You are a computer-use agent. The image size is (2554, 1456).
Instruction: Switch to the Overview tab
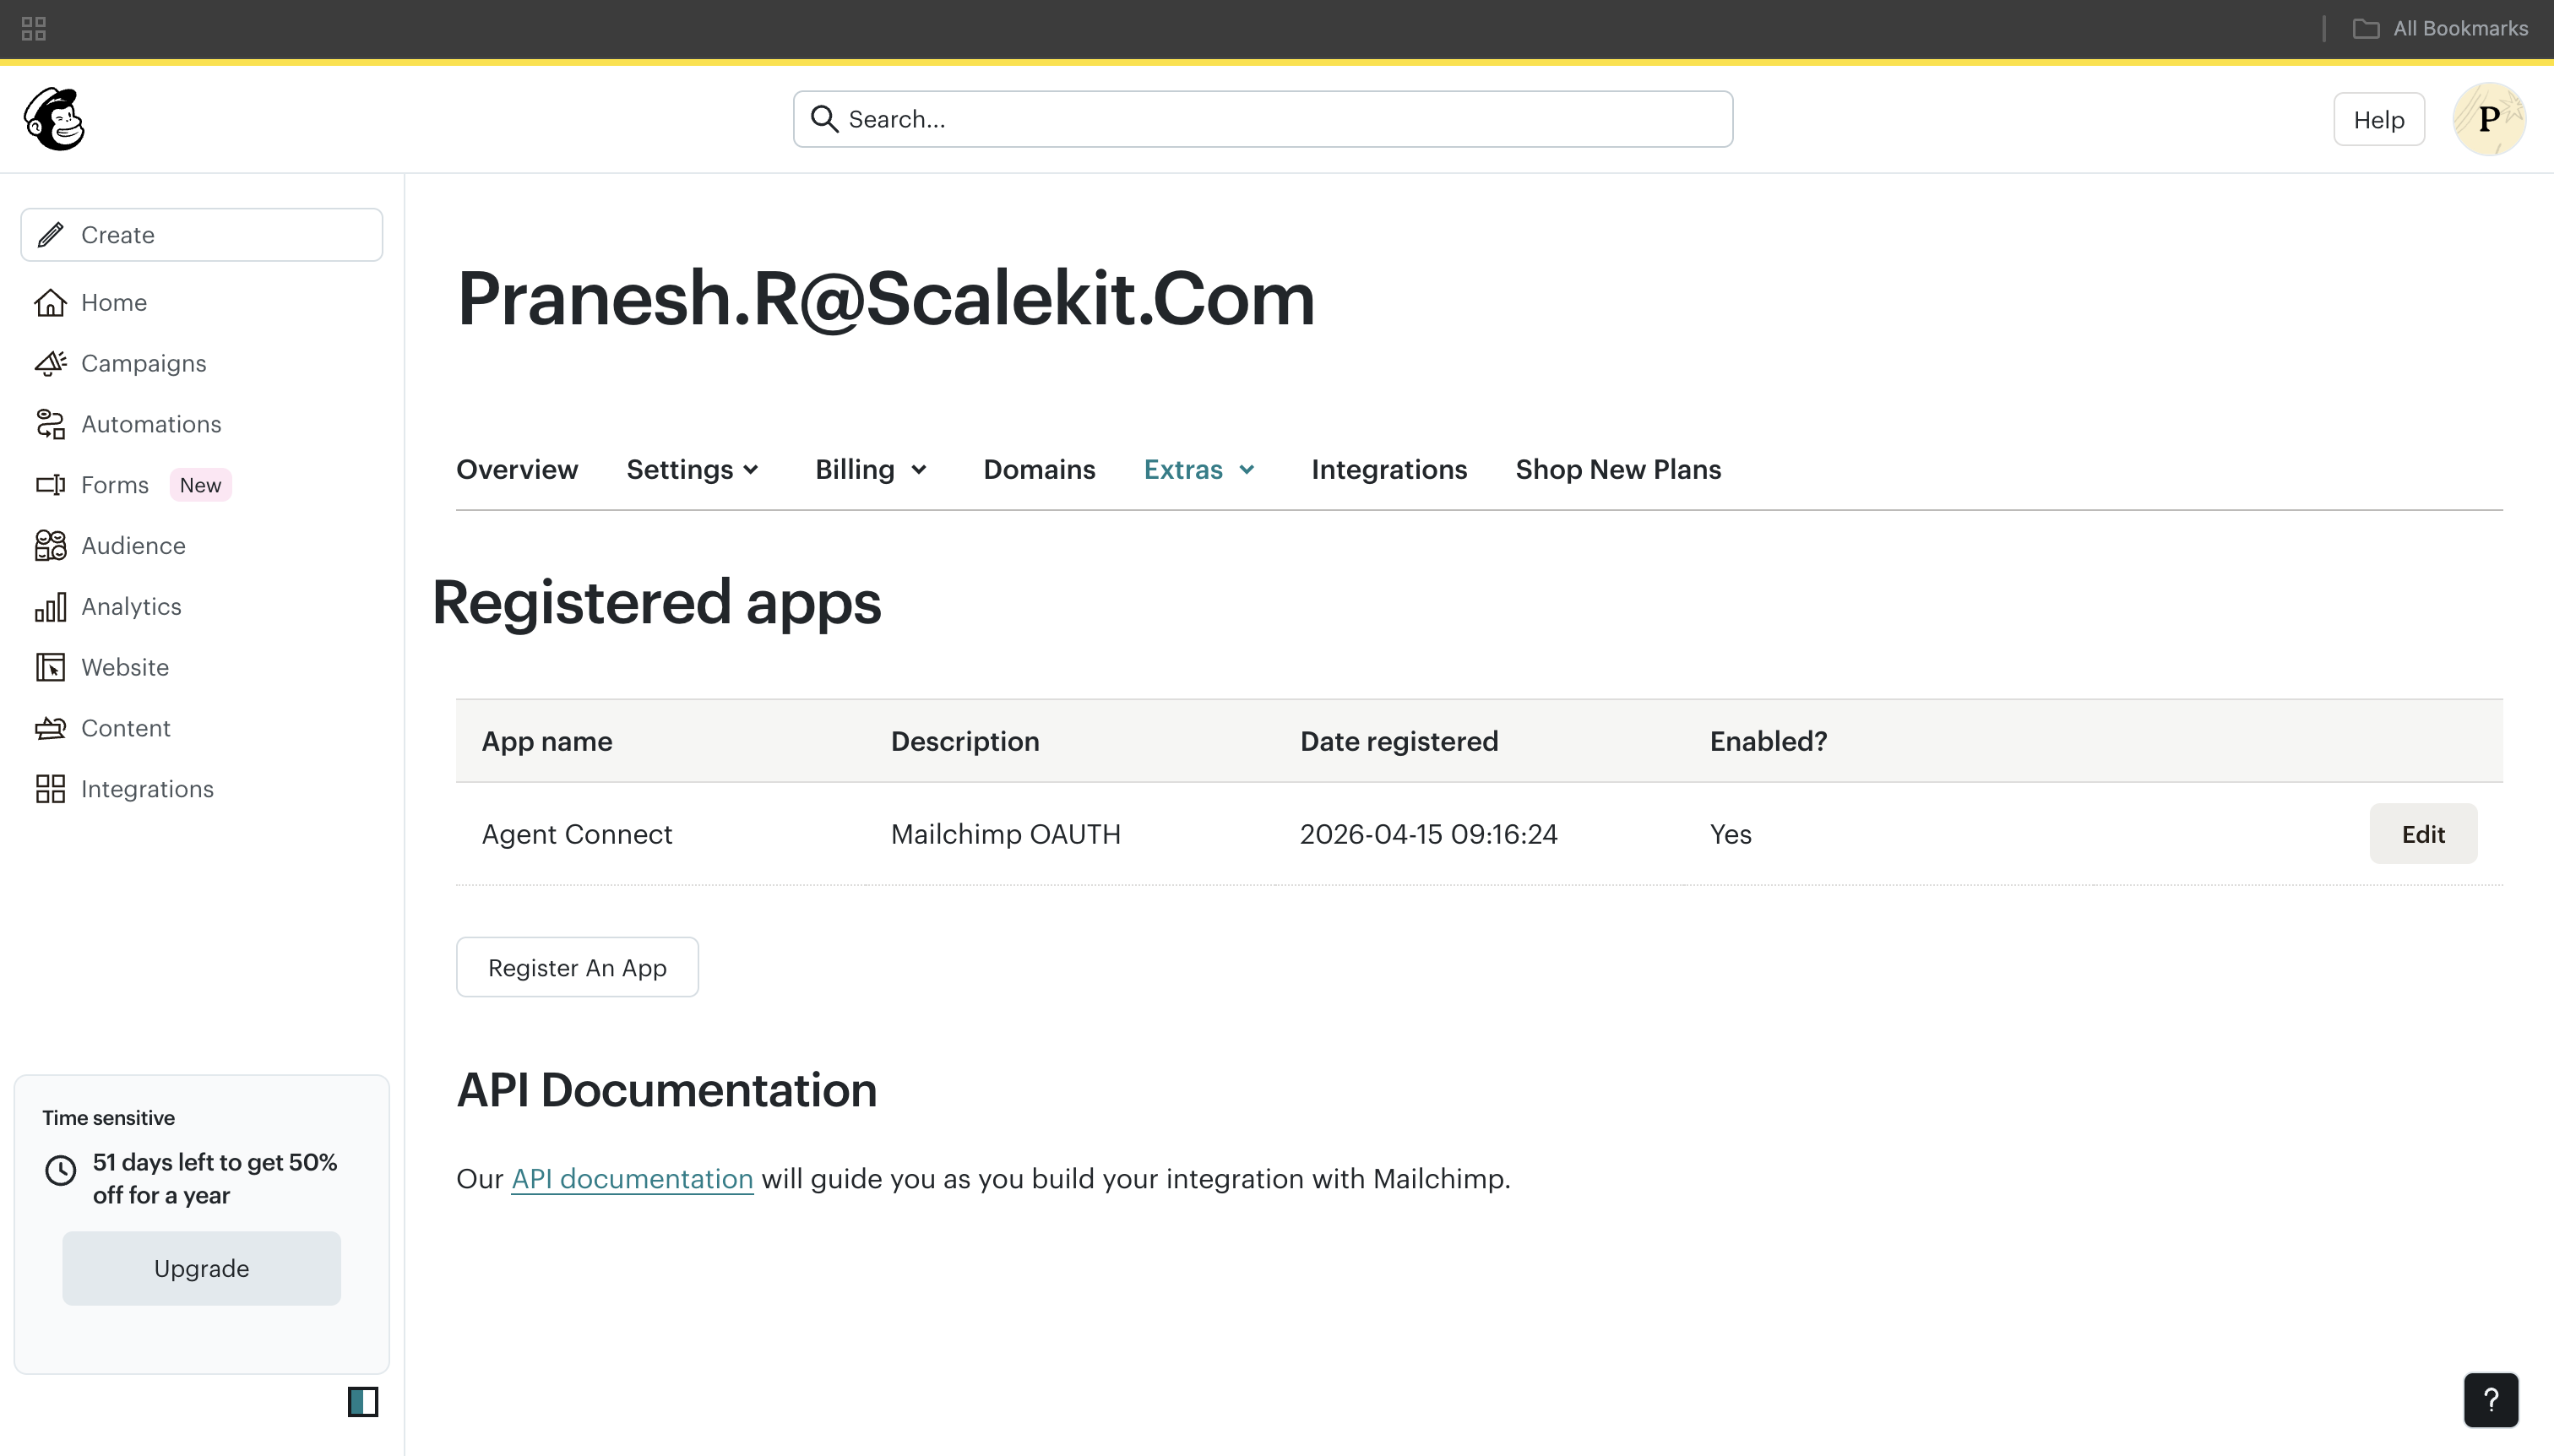pyautogui.click(x=517, y=470)
